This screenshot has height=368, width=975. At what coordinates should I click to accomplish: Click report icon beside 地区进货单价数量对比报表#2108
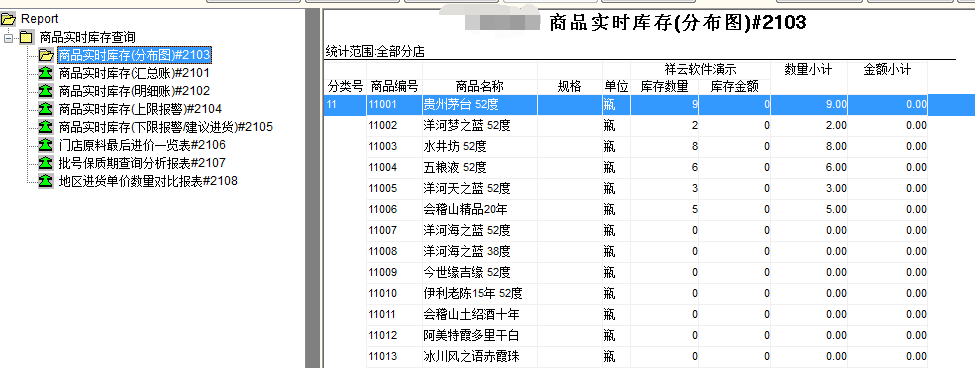[45, 182]
